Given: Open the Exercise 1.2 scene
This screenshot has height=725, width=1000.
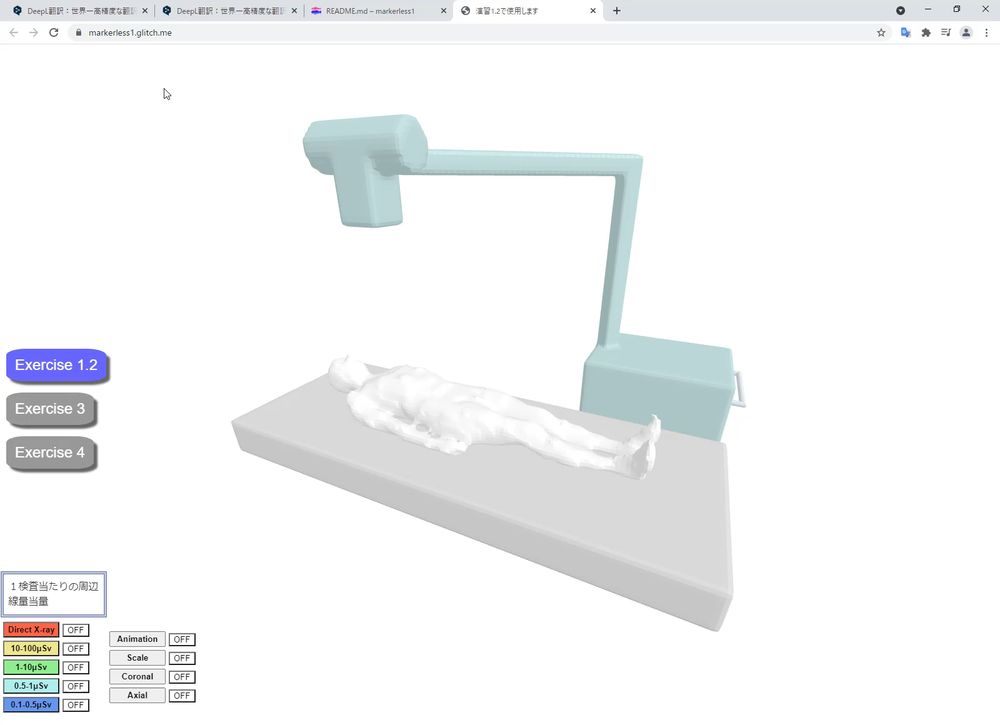Looking at the screenshot, I should (56, 365).
